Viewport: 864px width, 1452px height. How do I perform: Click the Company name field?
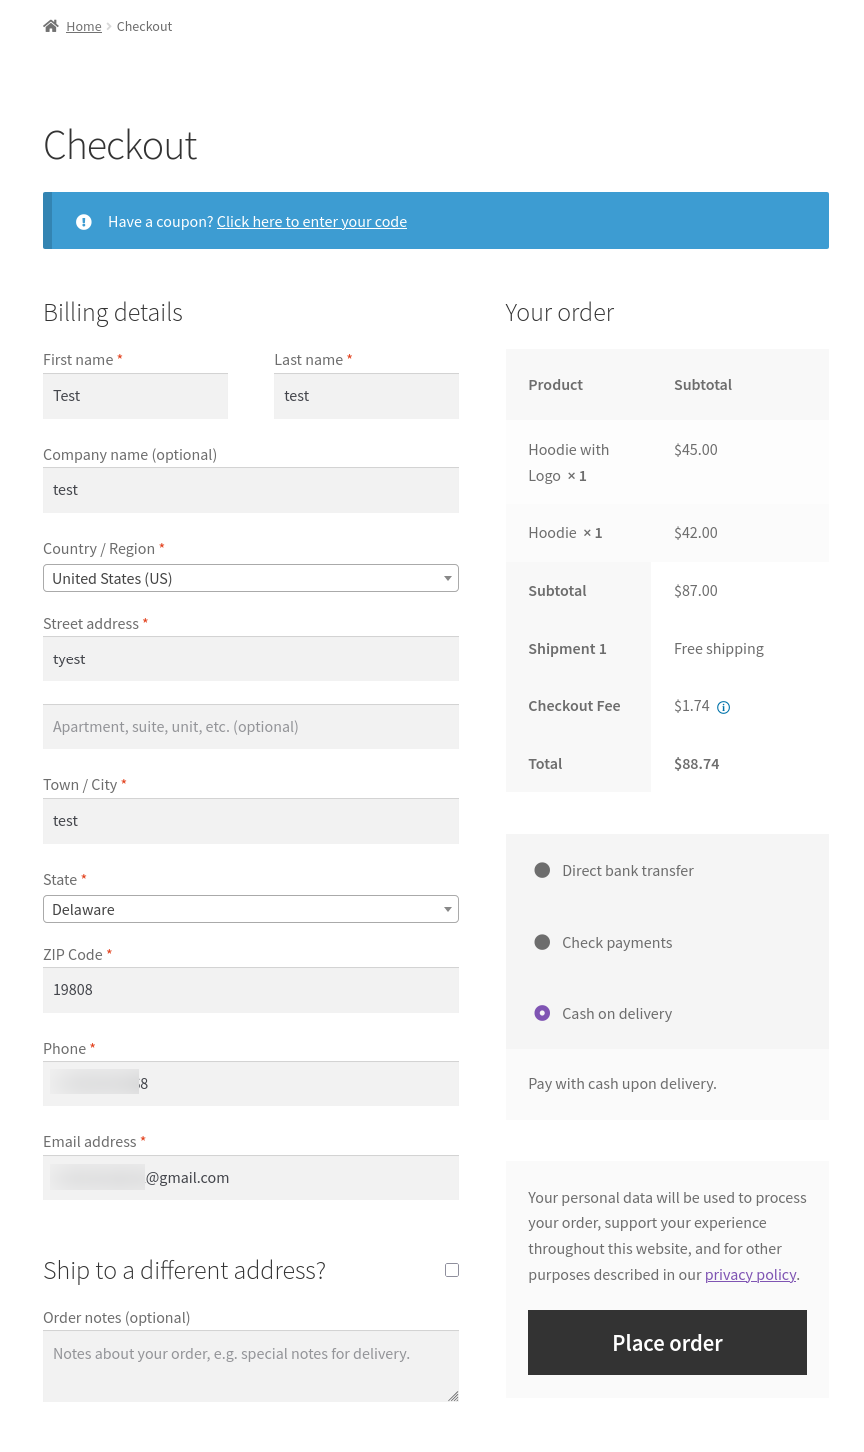(x=250, y=490)
